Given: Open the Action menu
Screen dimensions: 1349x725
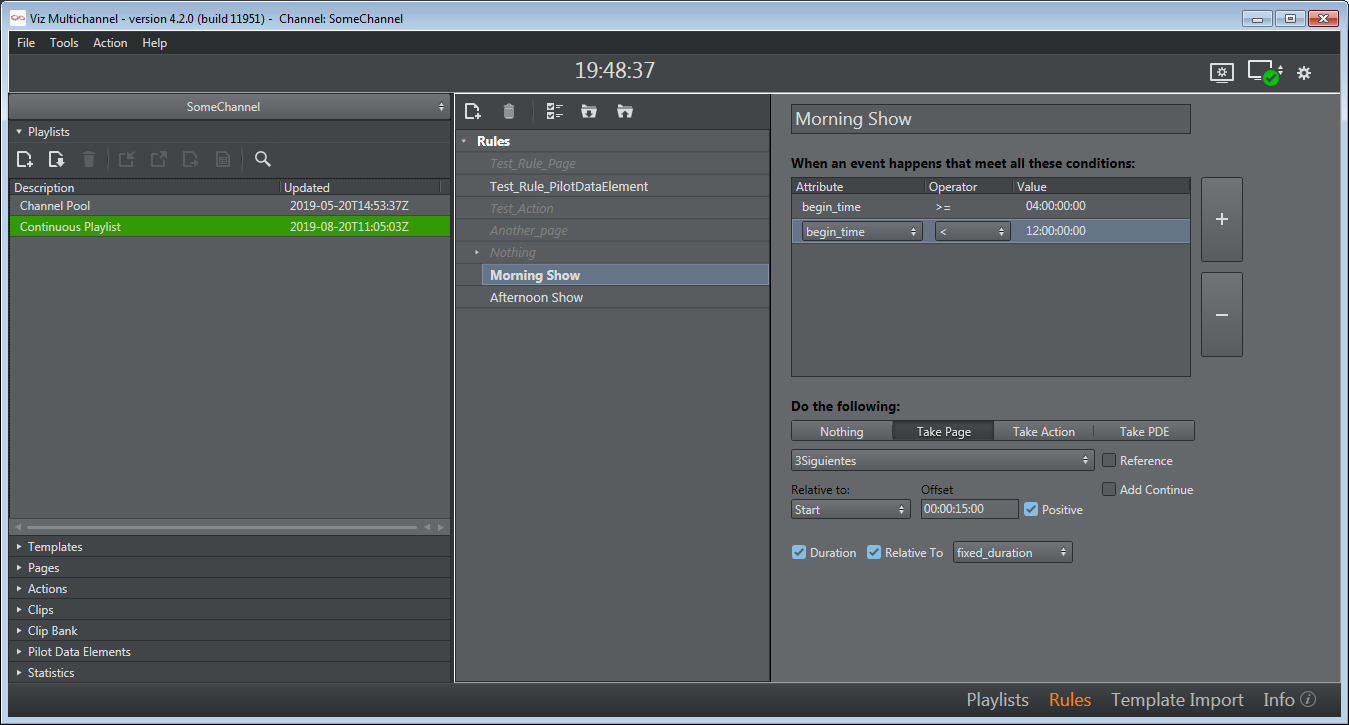Looking at the screenshot, I should [x=110, y=43].
